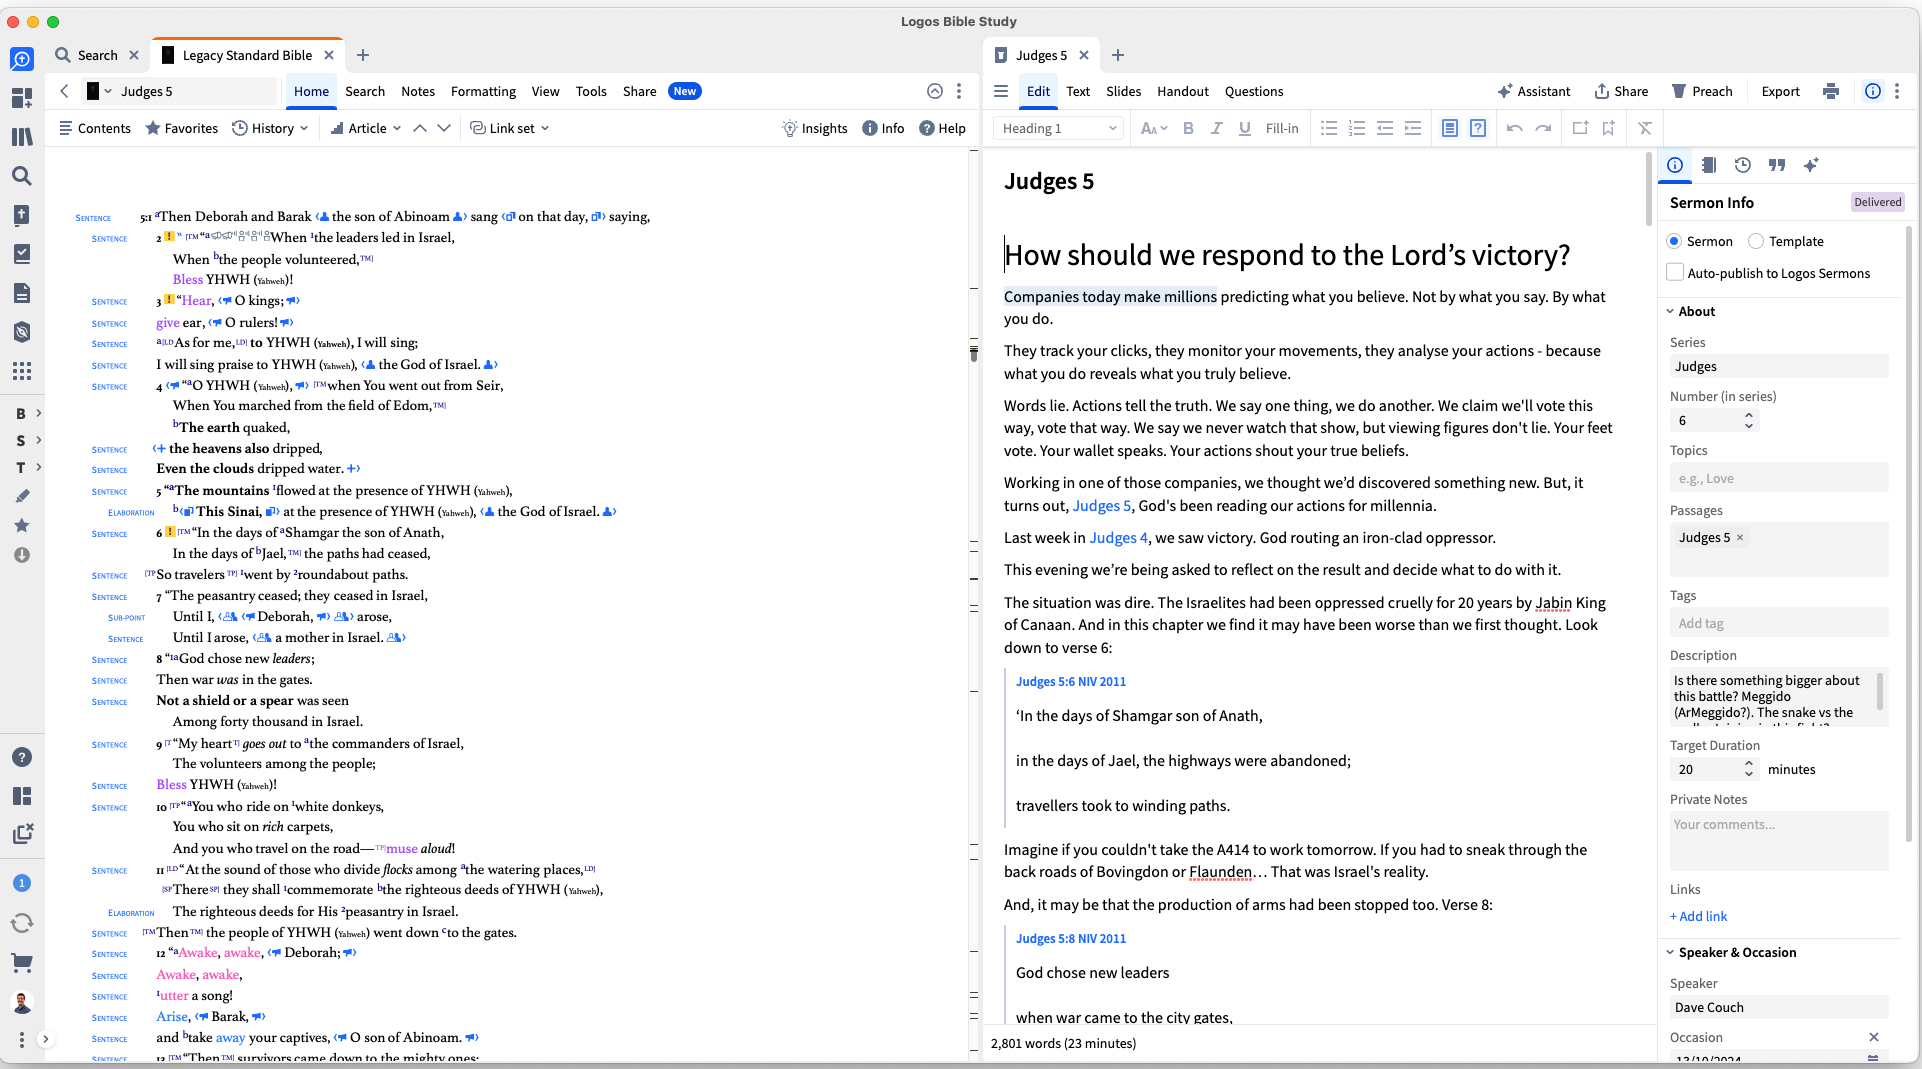Enable Auto-publish to Logos Sermons
Screen dimensions: 1922x1069
1675,272
